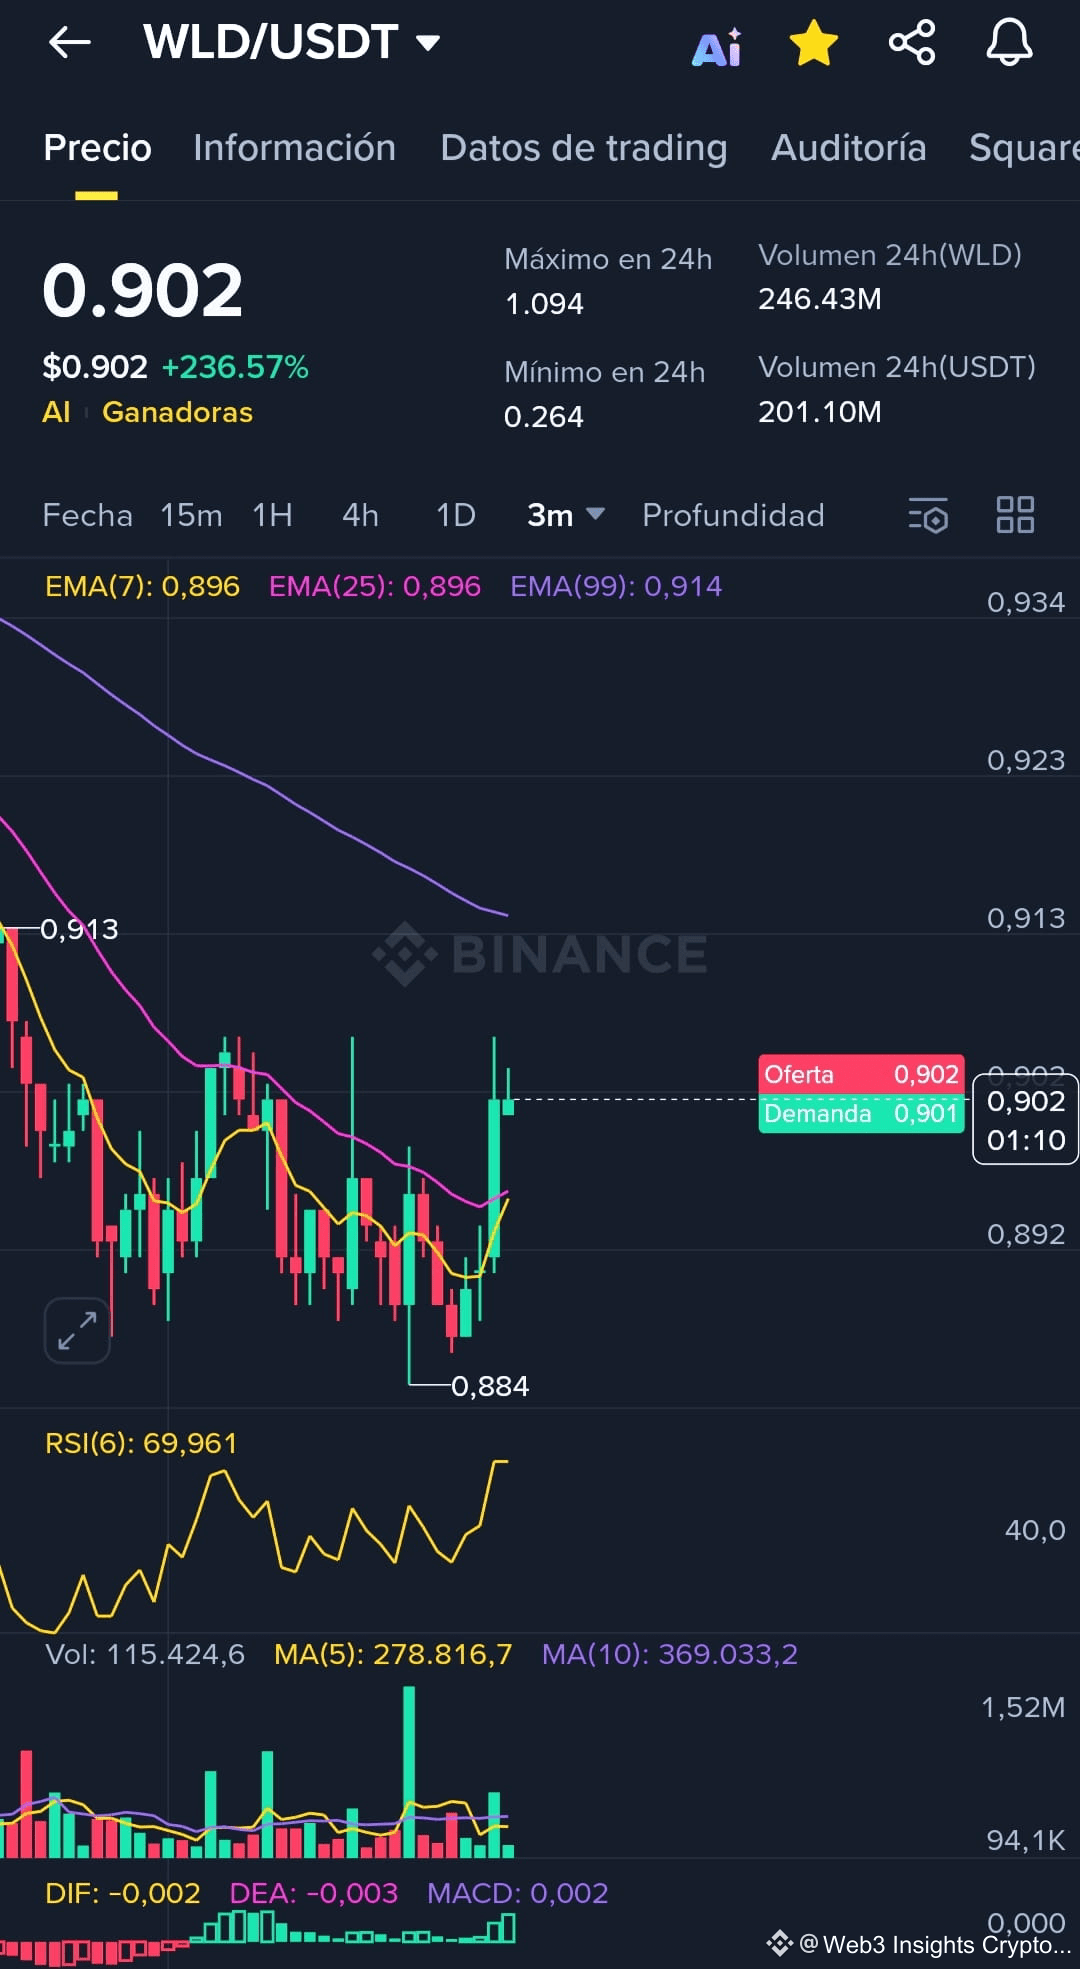
Task: Tap the Máximo en 24h value 1.094
Action: pos(544,303)
